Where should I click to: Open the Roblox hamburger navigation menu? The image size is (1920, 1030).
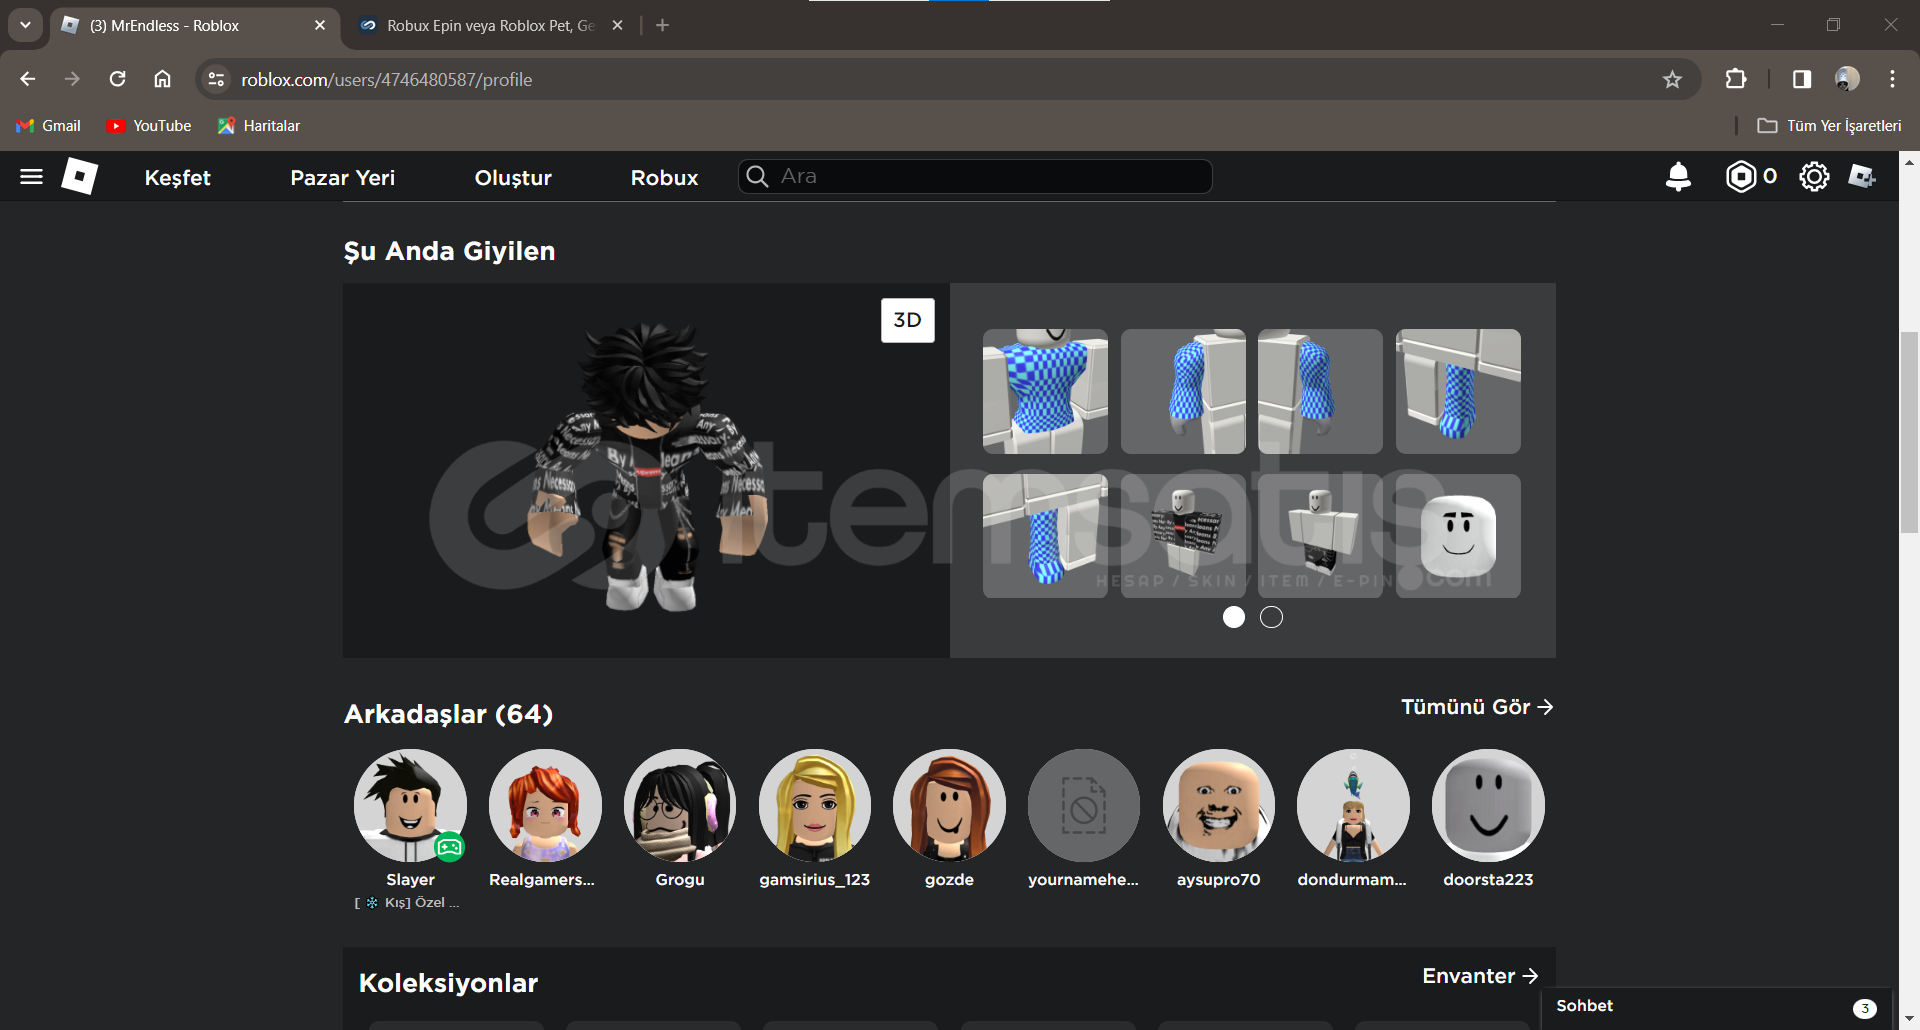(31, 177)
